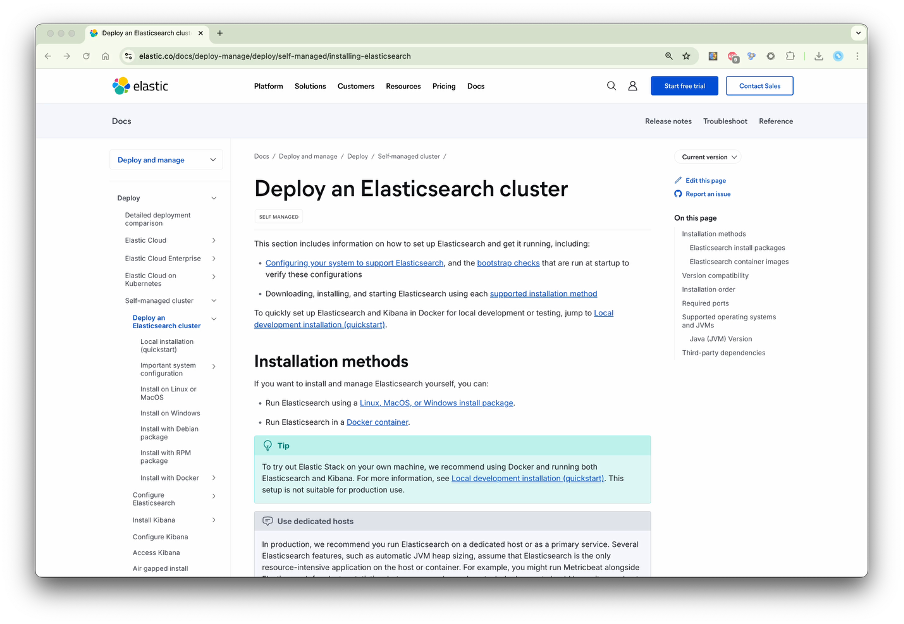Click the zoom icon in address bar
The height and width of the screenshot is (624, 904).
coord(668,56)
